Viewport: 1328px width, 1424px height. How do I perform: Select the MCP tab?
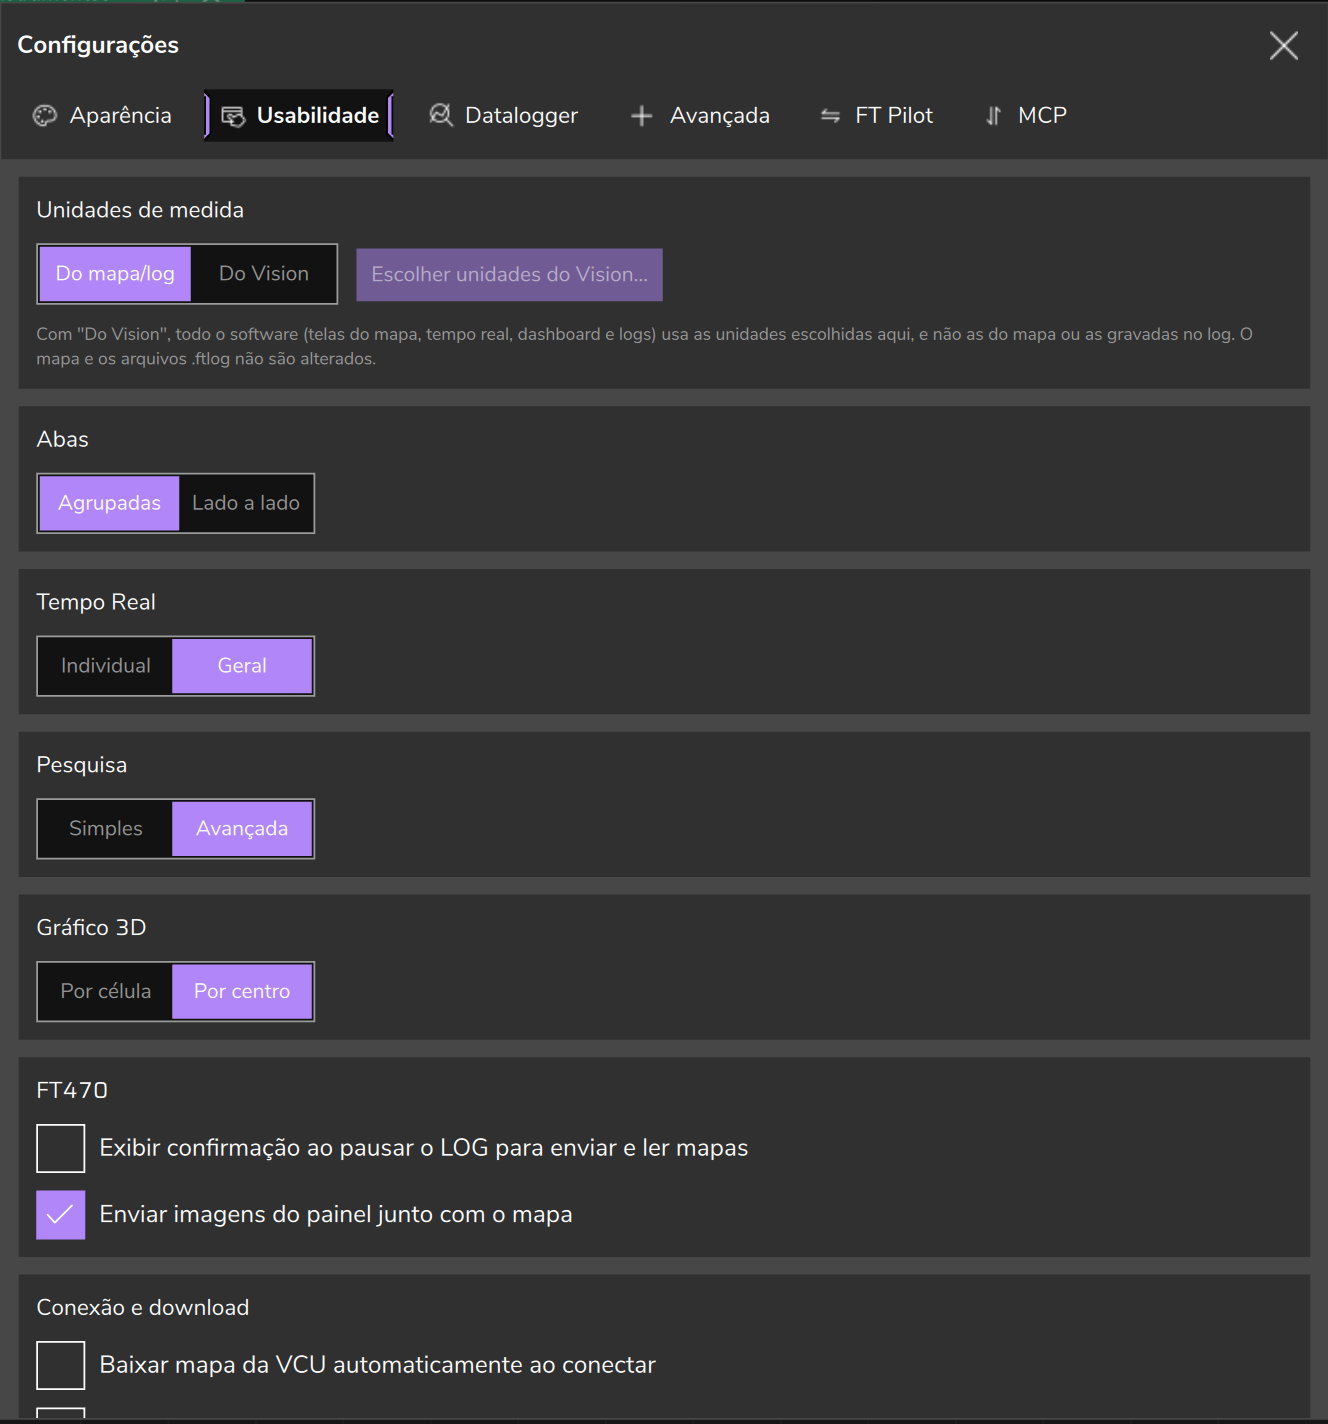click(x=1026, y=116)
